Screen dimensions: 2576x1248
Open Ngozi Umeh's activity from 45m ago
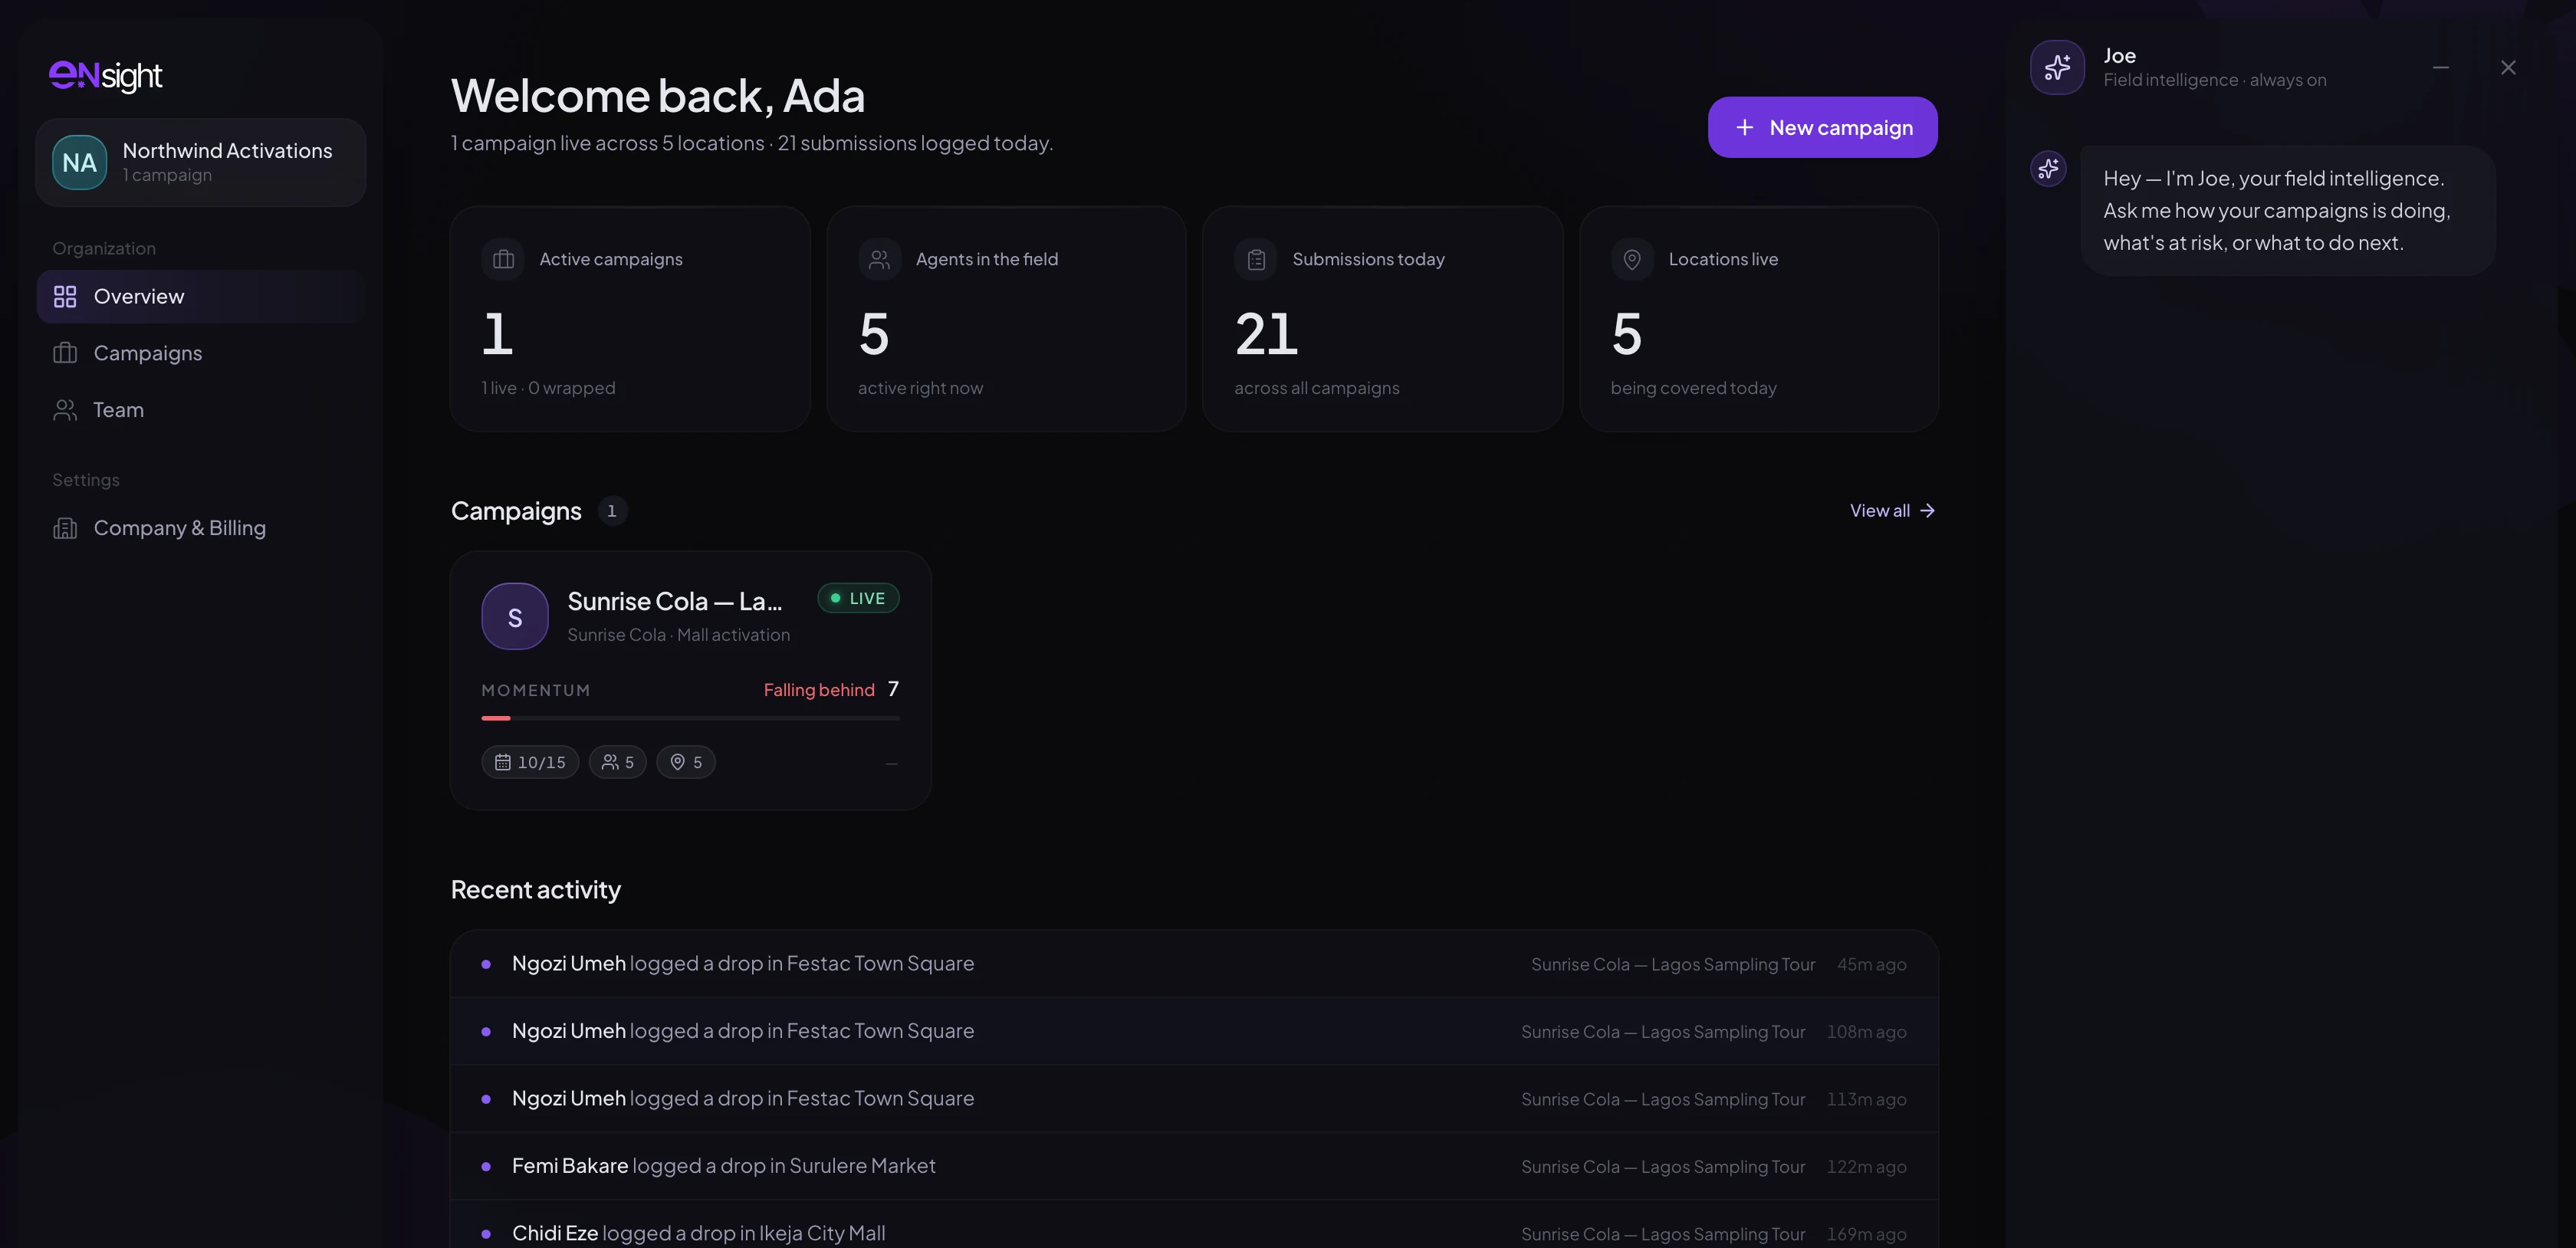pyautogui.click(x=1194, y=964)
